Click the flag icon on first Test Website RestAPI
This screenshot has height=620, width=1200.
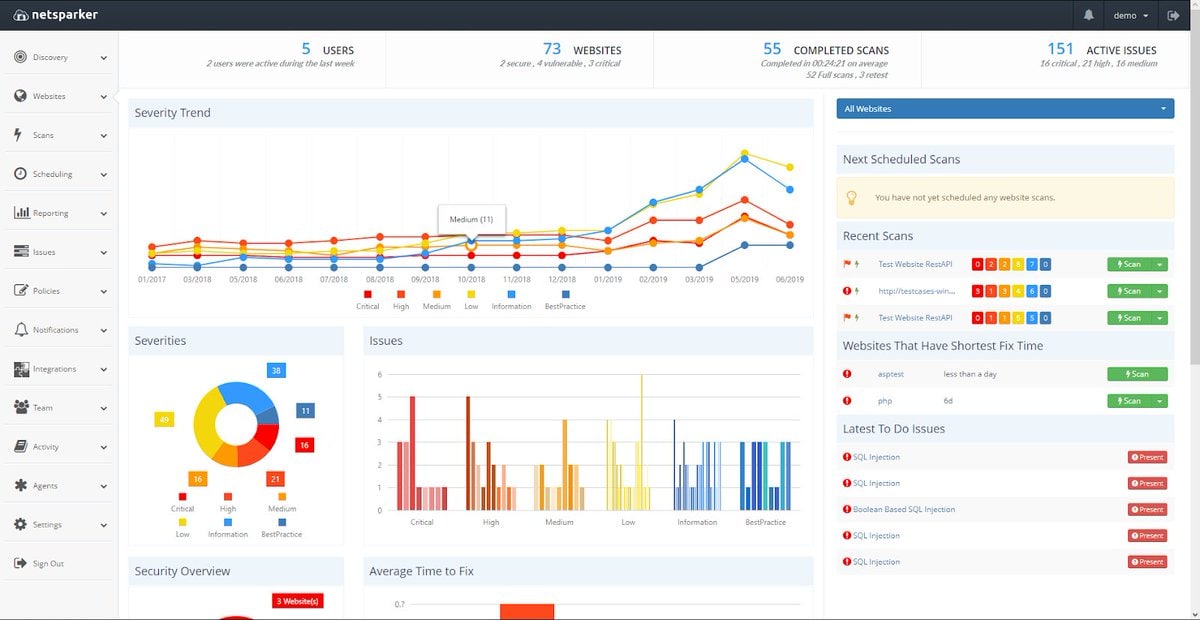pos(847,264)
